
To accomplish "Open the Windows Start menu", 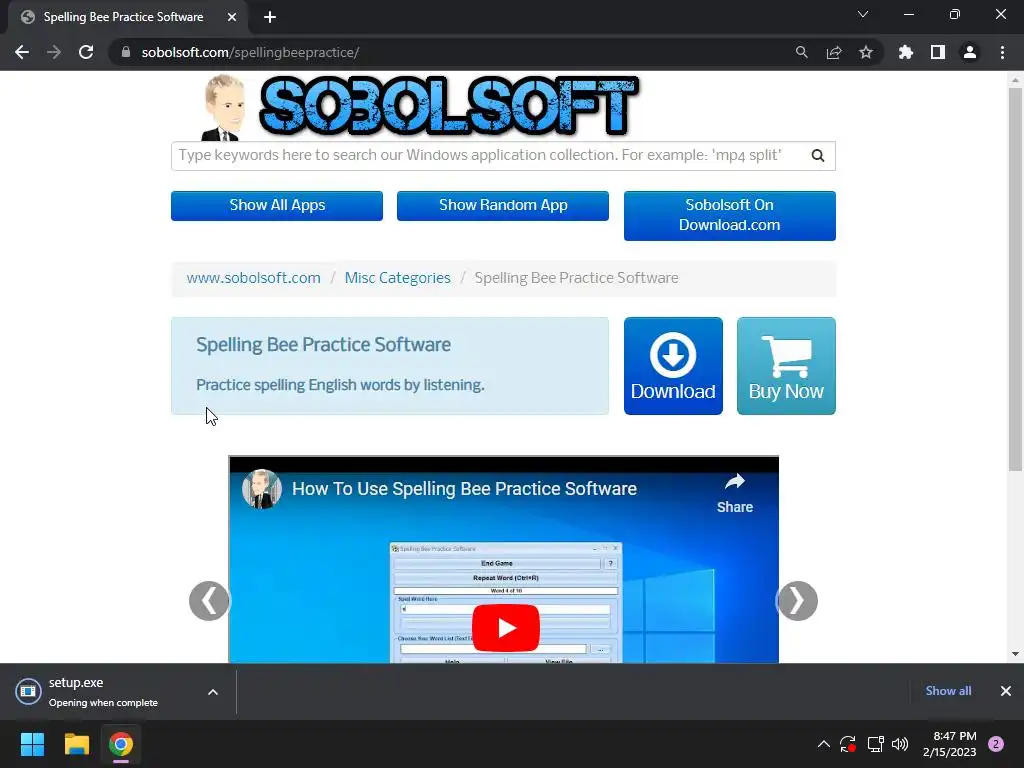I will pos(32,744).
